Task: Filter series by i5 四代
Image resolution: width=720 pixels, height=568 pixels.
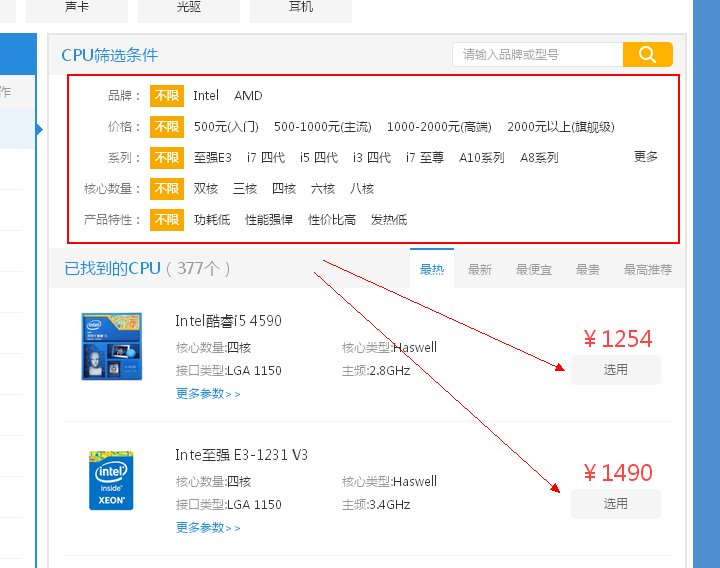Action: point(319,157)
